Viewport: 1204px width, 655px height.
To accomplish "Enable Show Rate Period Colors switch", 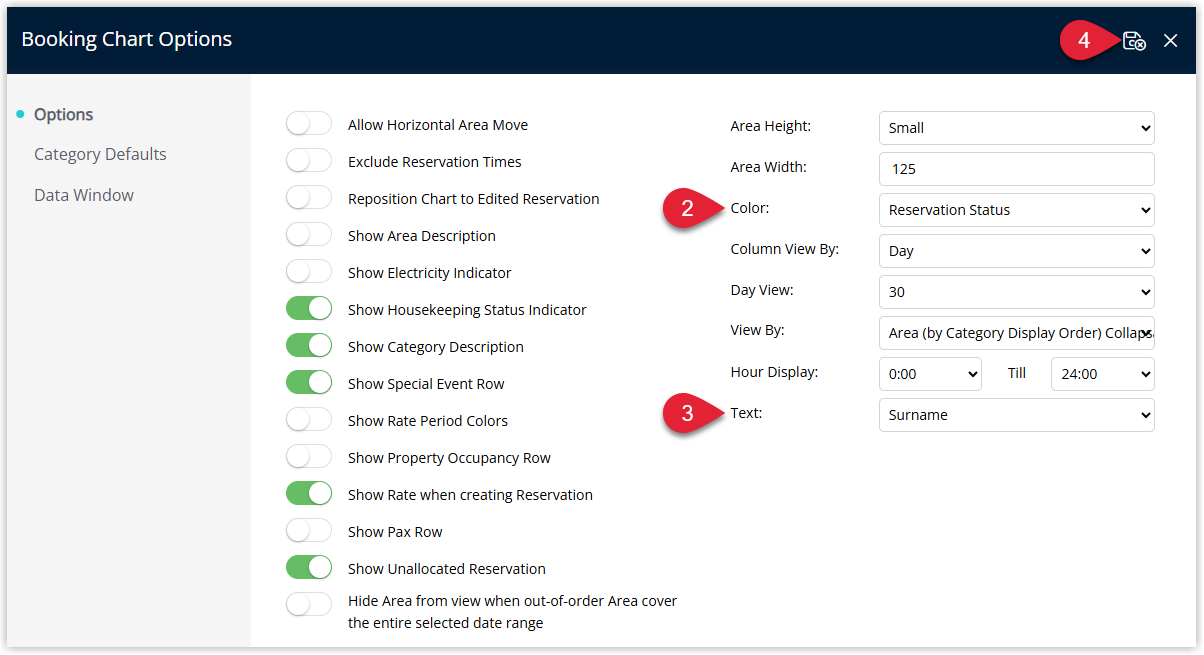I will pos(308,420).
